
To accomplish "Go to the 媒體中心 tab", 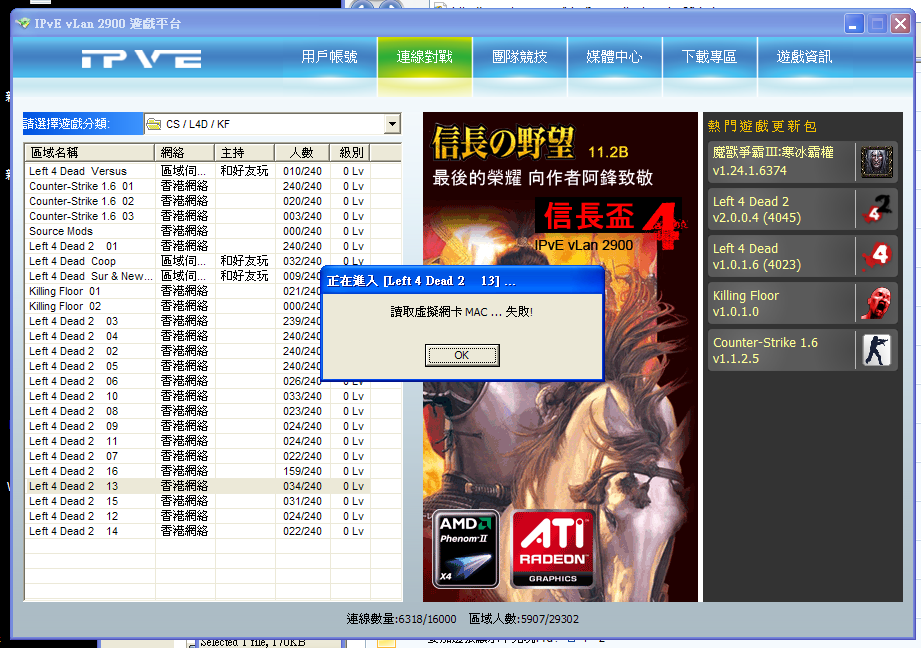I will [614, 58].
